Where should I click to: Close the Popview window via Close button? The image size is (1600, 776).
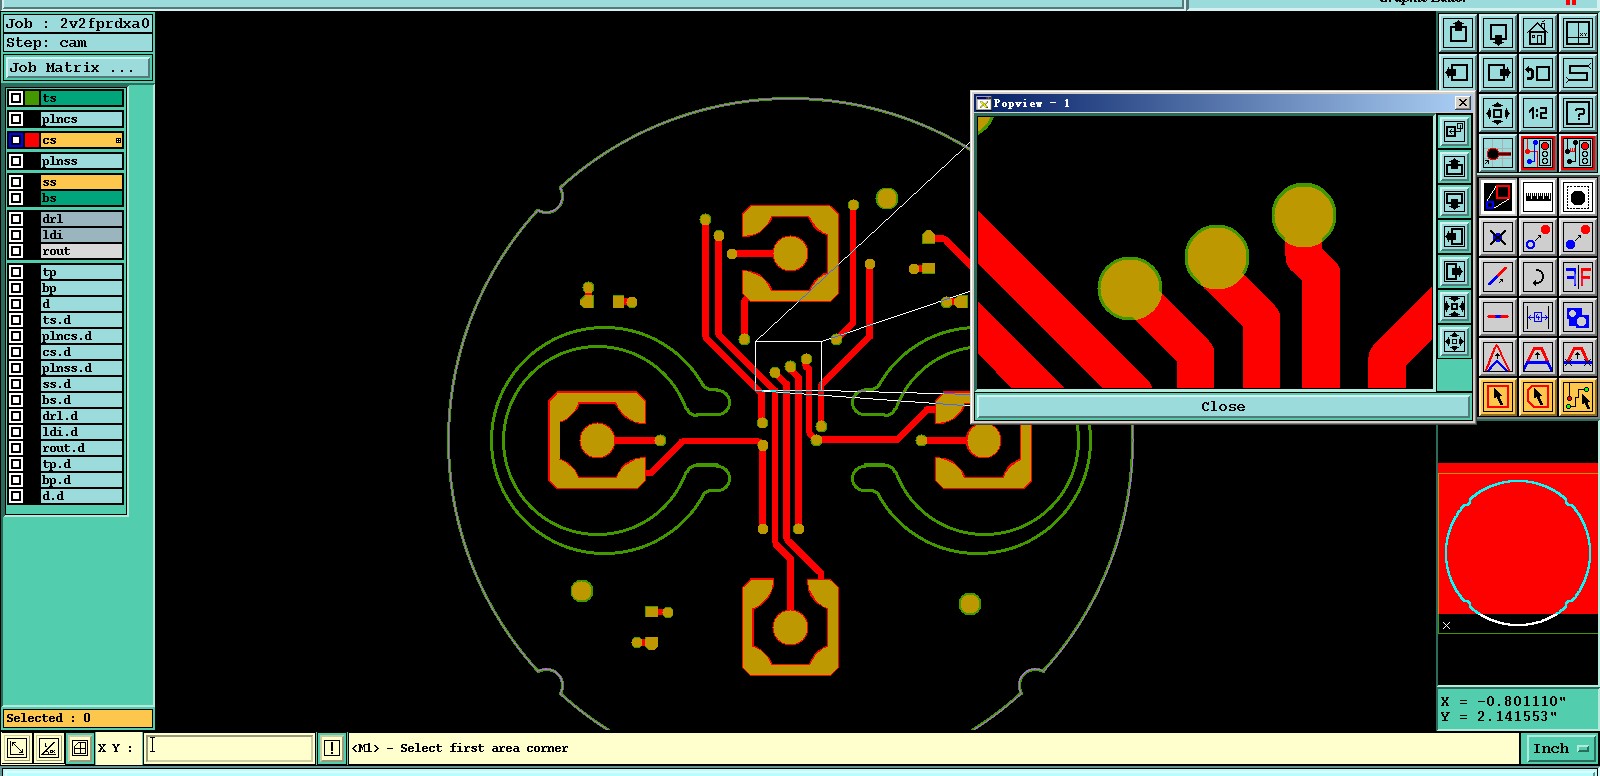click(x=1223, y=406)
